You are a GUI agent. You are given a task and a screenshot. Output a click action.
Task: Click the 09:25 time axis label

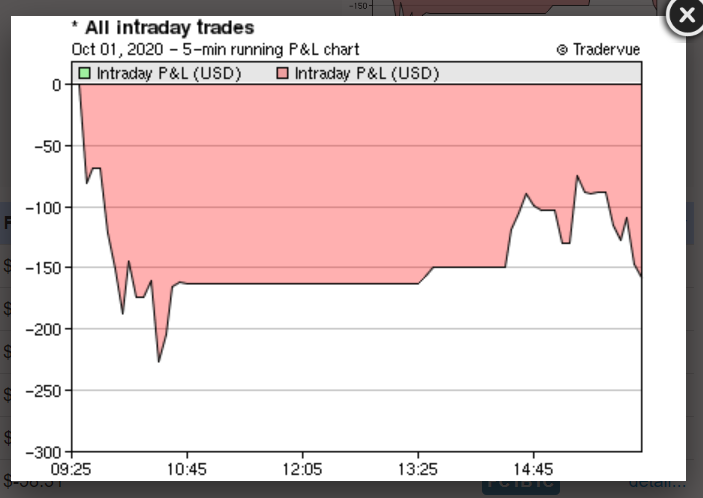tap(71, 468)
